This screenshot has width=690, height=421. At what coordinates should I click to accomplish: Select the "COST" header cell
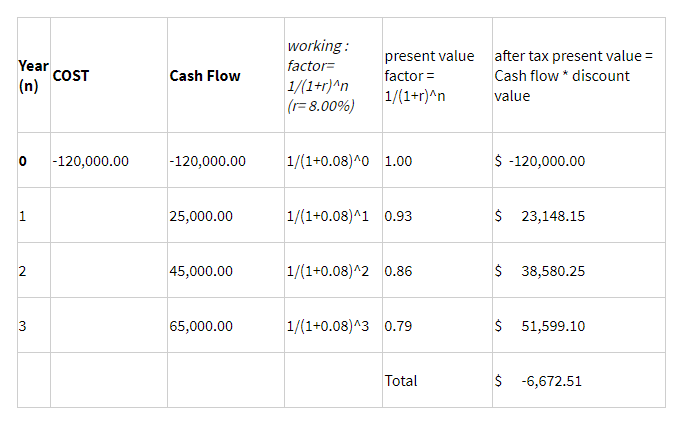[x=70, y=75]
